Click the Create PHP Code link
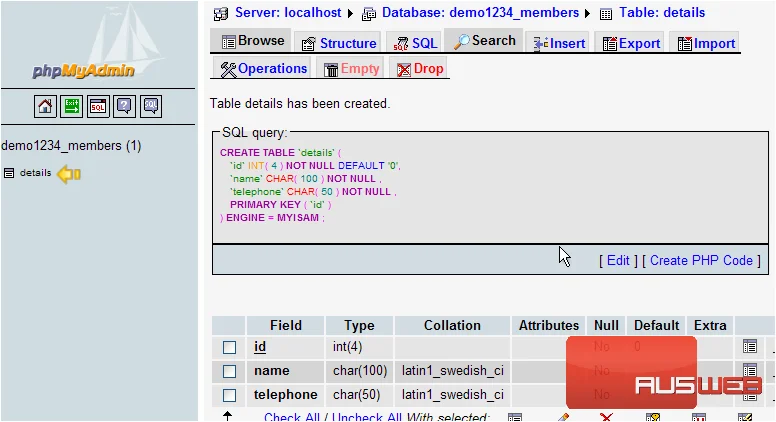 (x=701, y=260)
